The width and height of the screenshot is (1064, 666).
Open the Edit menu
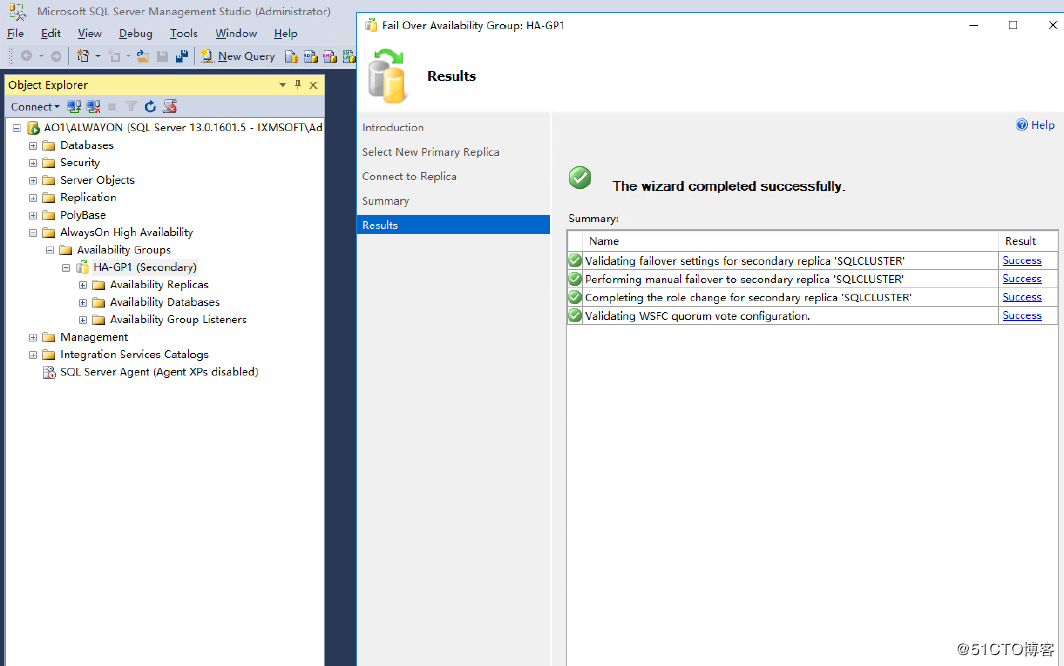51,33
